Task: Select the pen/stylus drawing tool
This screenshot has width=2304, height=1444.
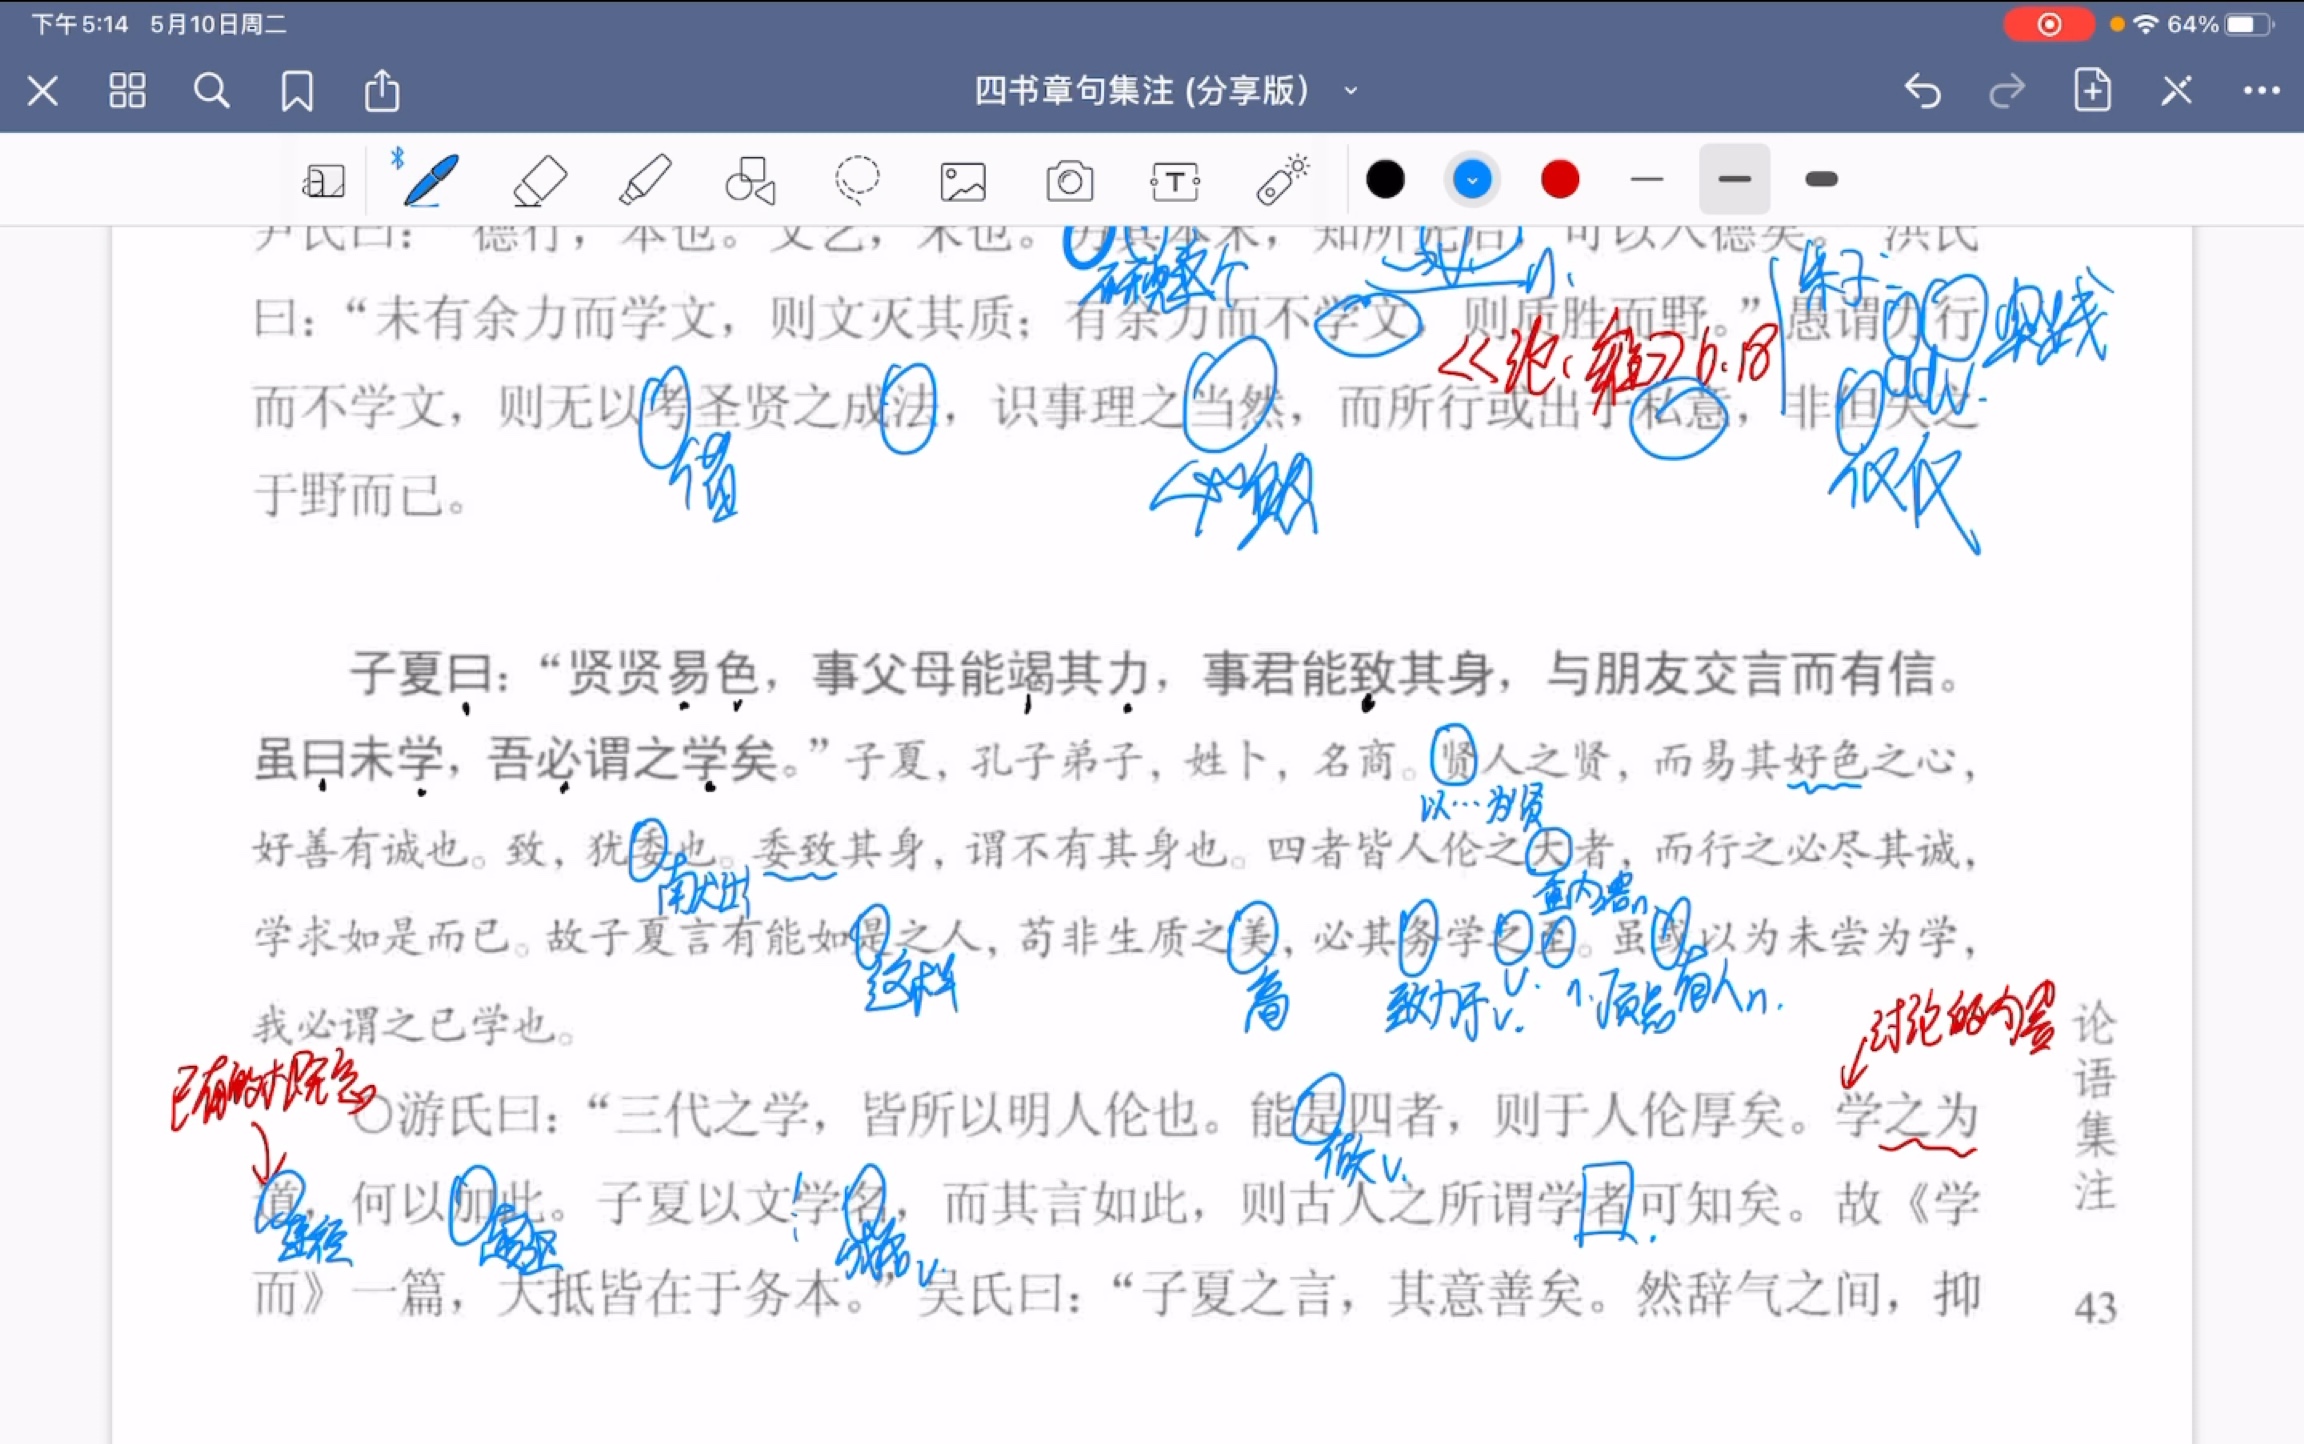Action: pyautogui.click(x=428, y=180)
